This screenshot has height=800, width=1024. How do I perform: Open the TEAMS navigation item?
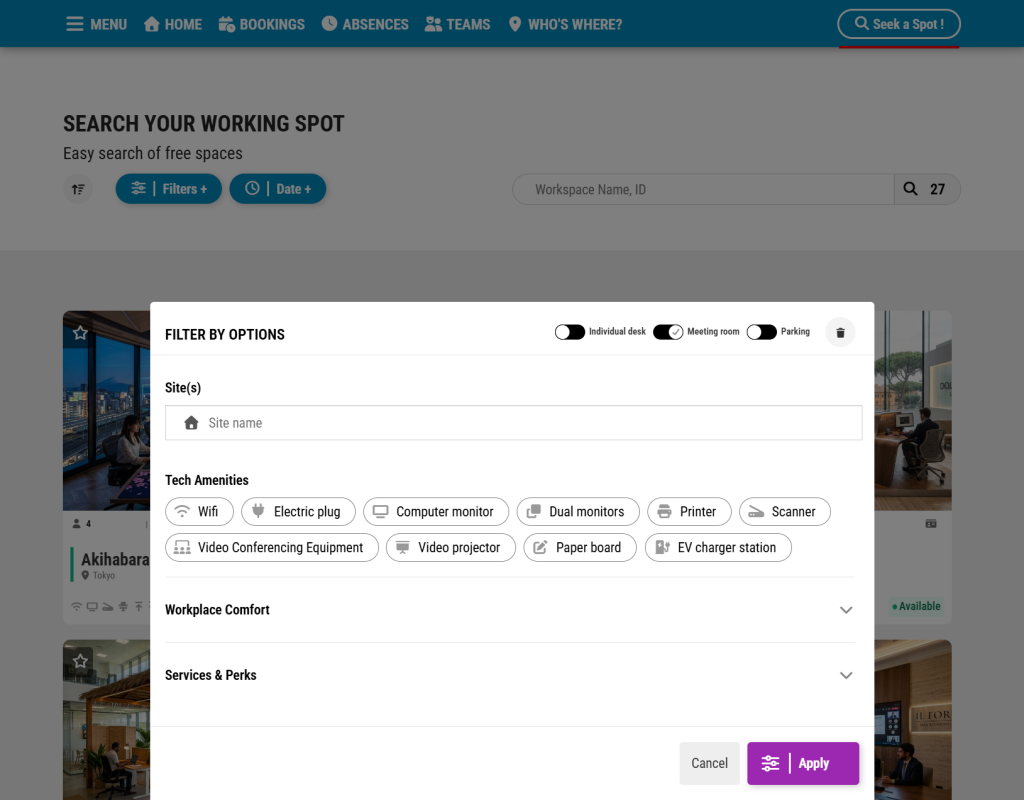tap(457, 24)
